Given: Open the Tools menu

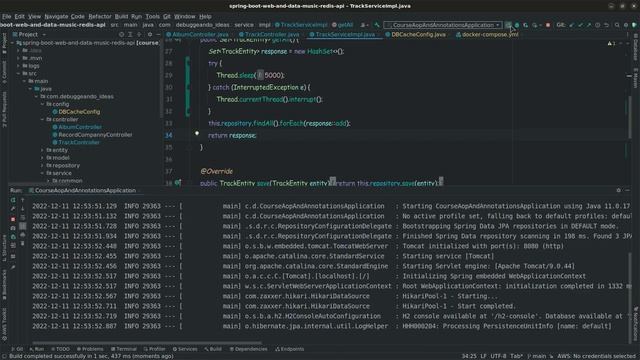Looking at the screenshot, I should (x=153, y=16).
